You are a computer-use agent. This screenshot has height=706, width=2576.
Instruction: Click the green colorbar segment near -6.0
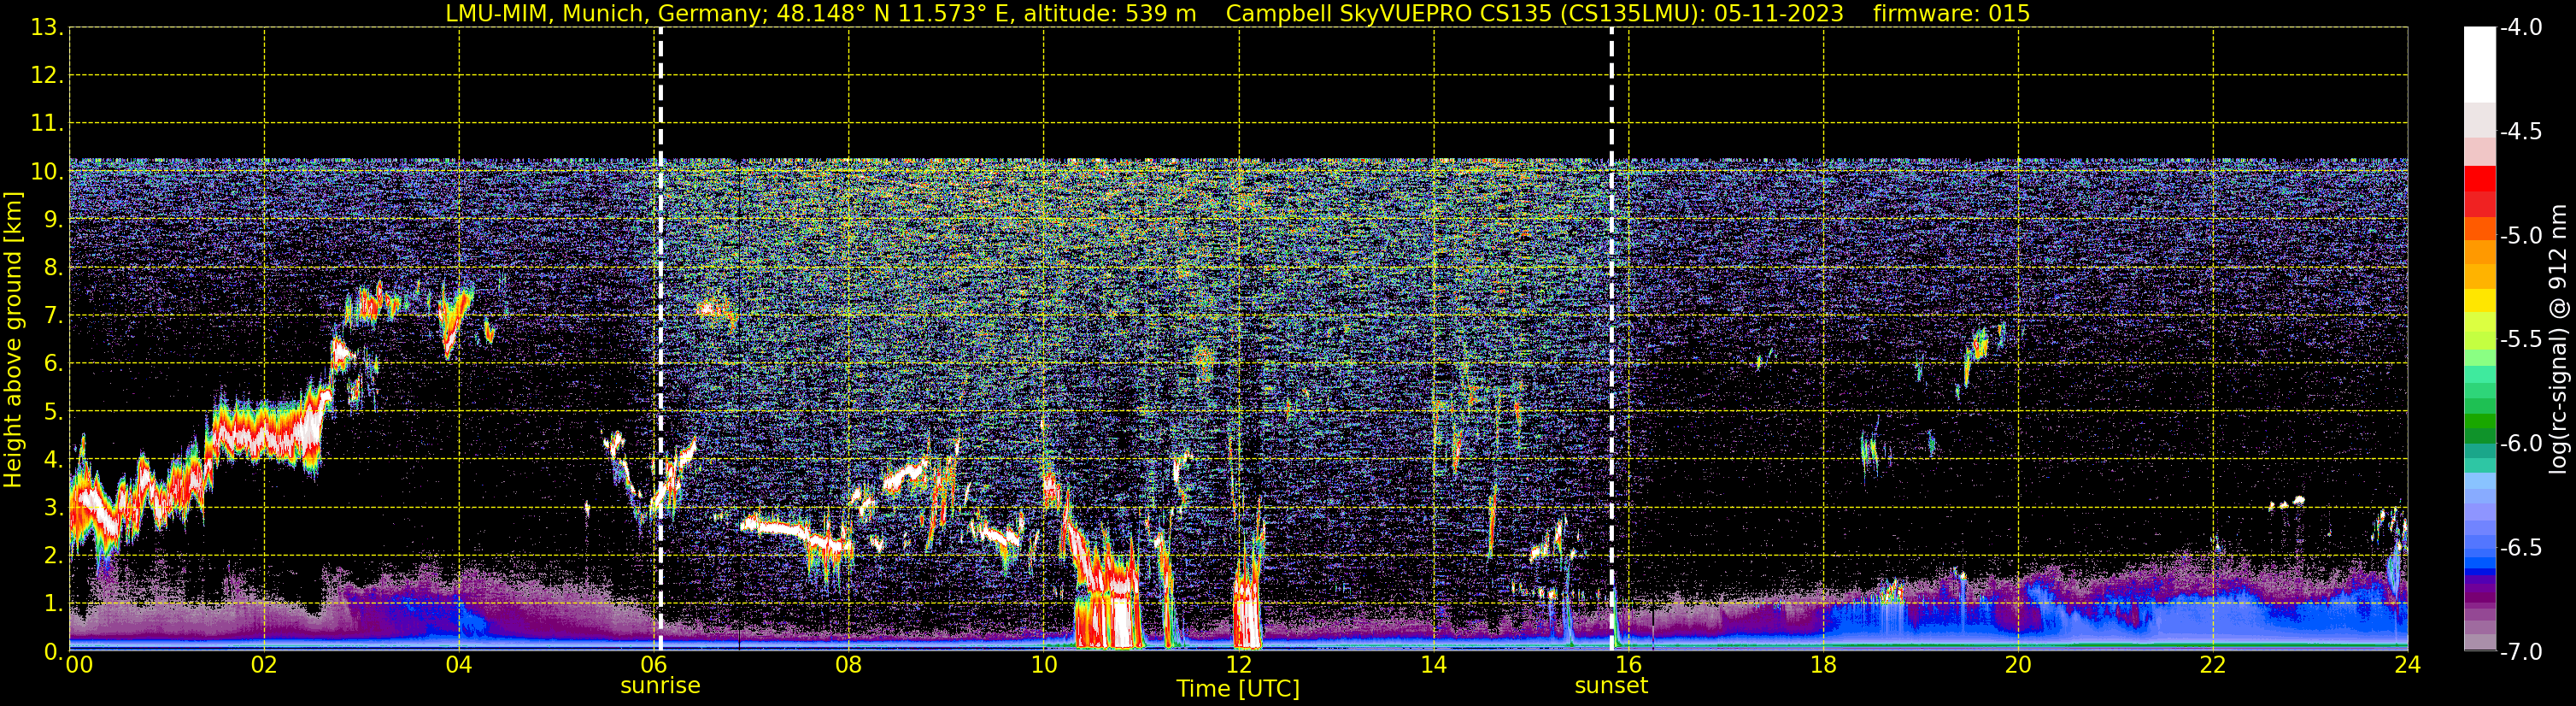tap(2480, 434)
